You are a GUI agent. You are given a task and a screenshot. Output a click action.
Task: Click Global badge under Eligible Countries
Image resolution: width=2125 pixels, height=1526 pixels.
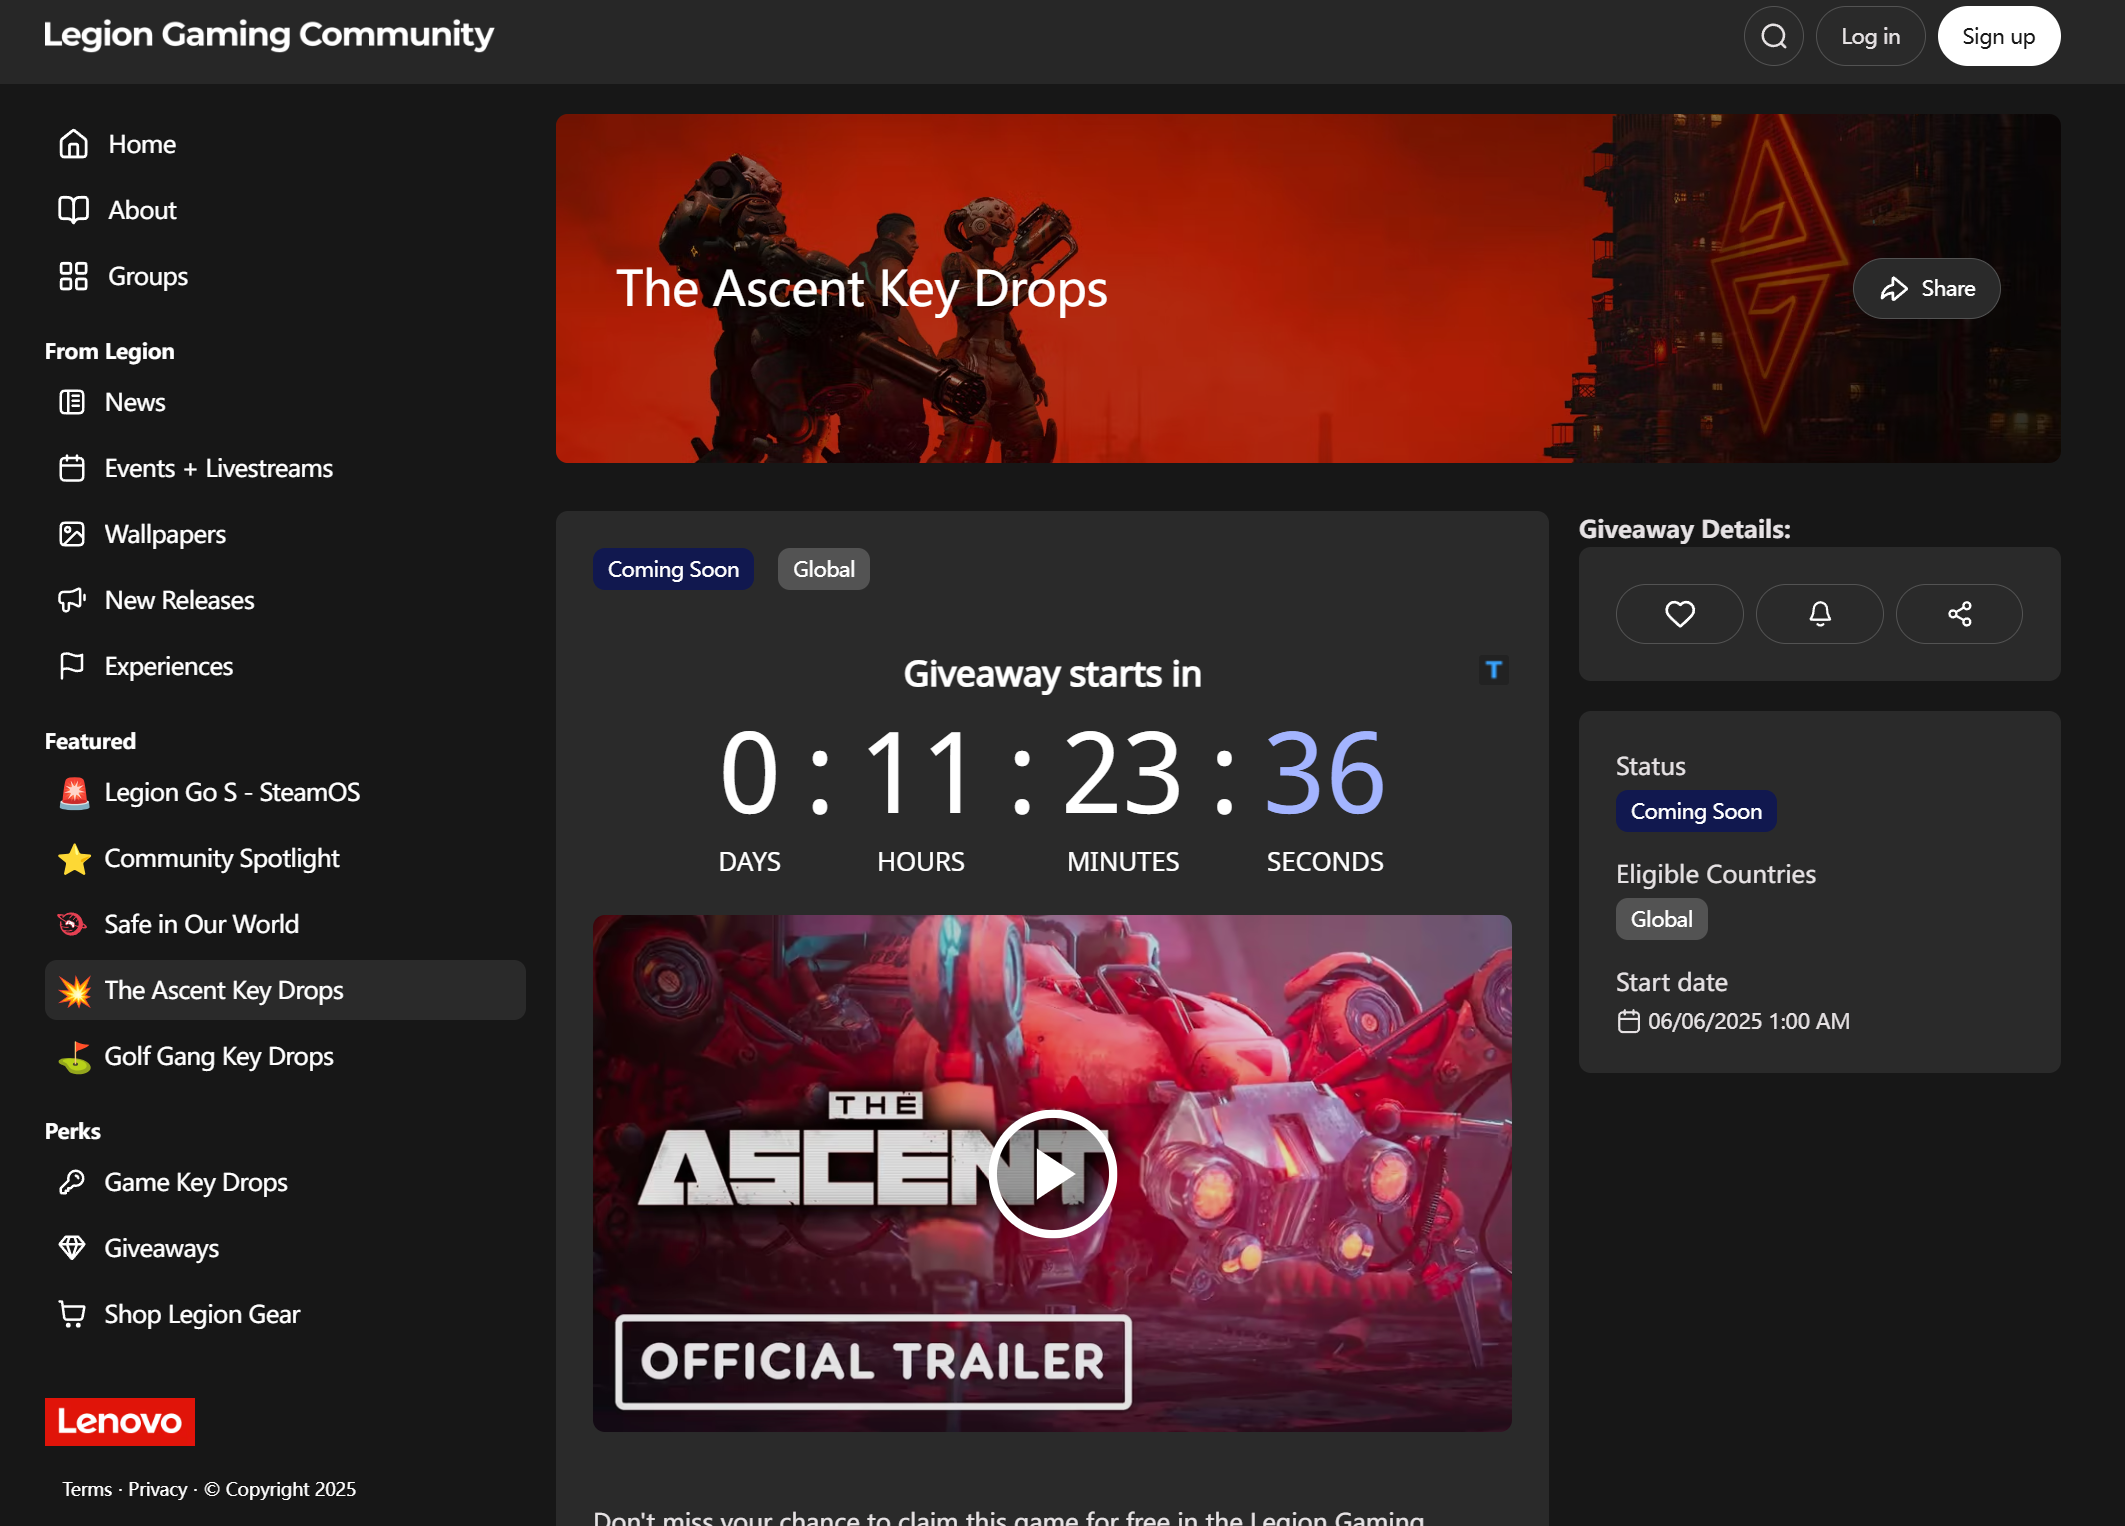coord(1661,919)
